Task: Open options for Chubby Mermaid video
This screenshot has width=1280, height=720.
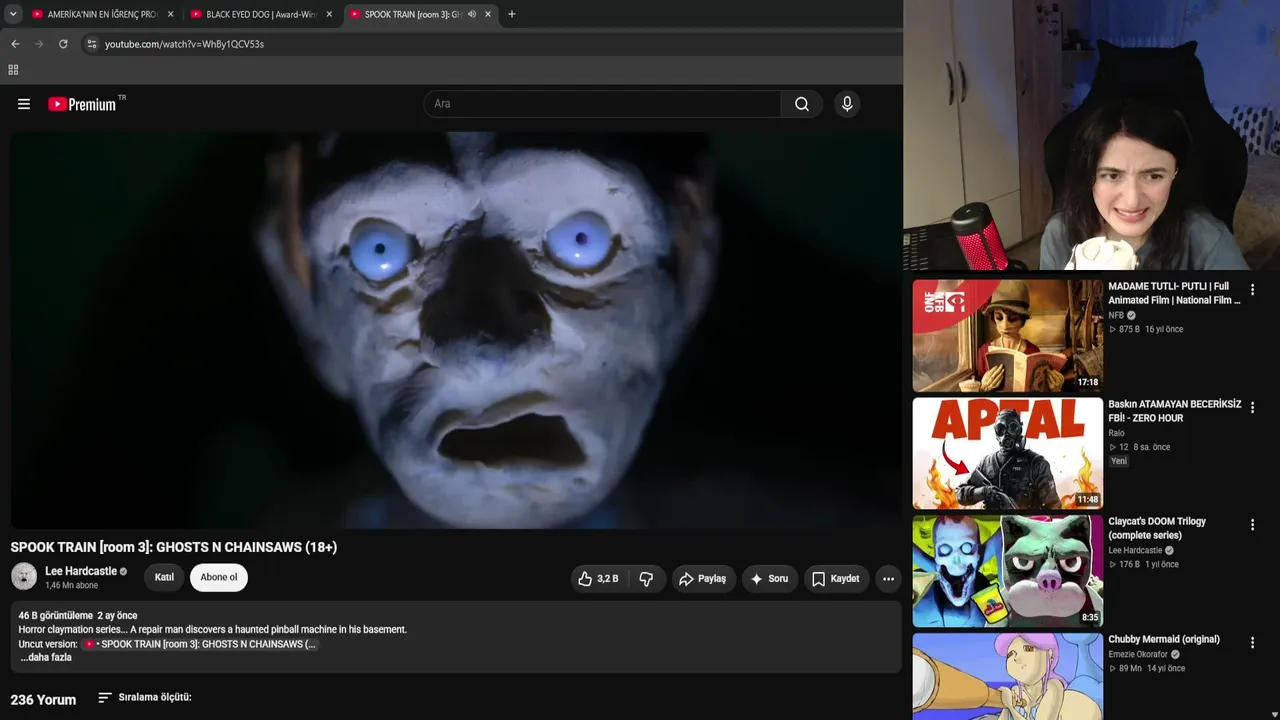Action: [x=1252, y=643]
